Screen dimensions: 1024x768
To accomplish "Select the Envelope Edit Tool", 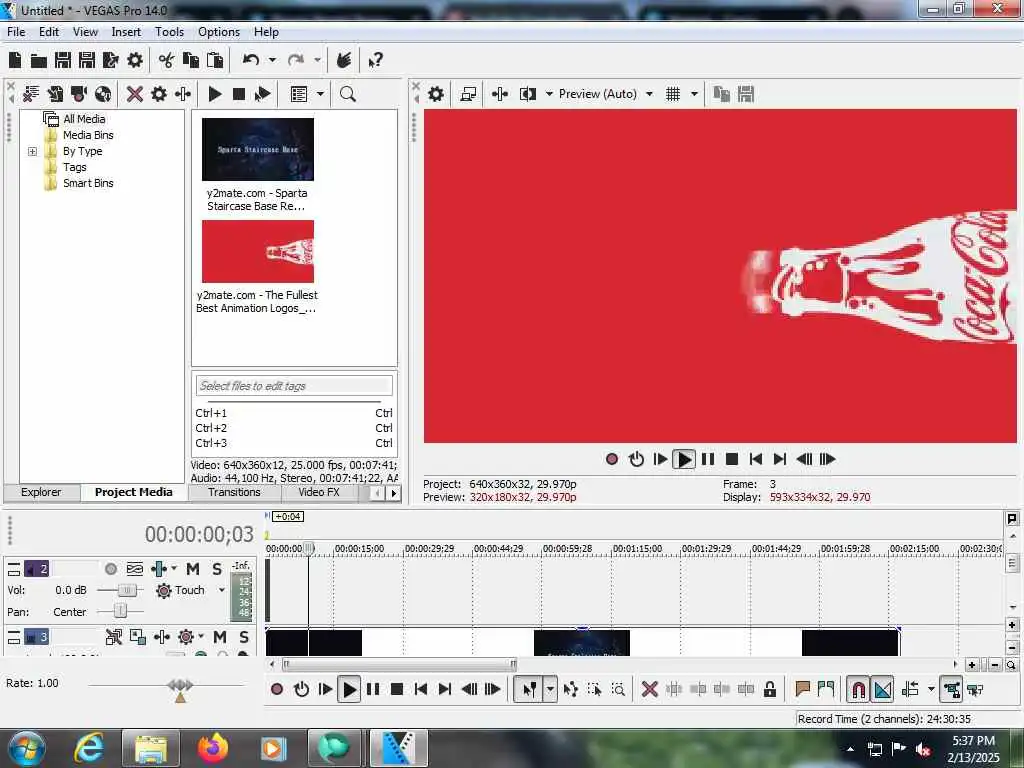I will coord(570,690).
